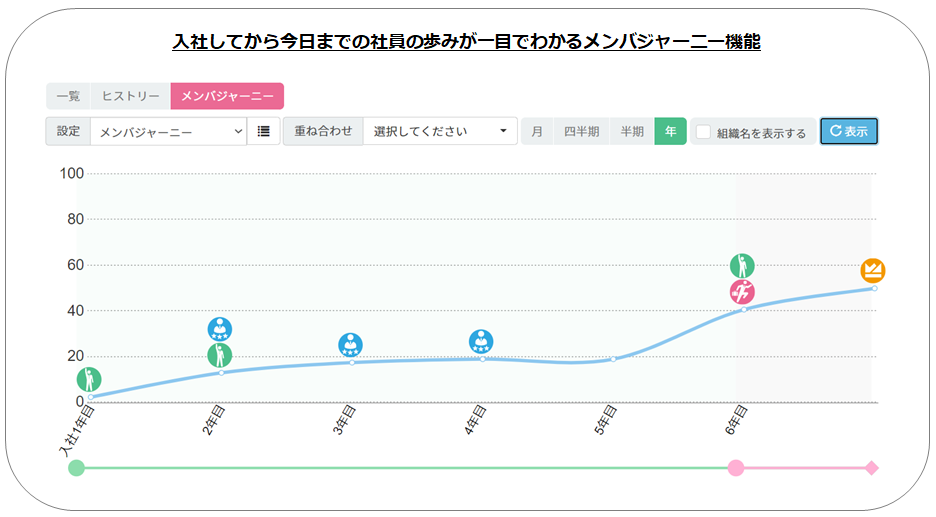Click the green person icon at 入社1年目

[89, 380]
